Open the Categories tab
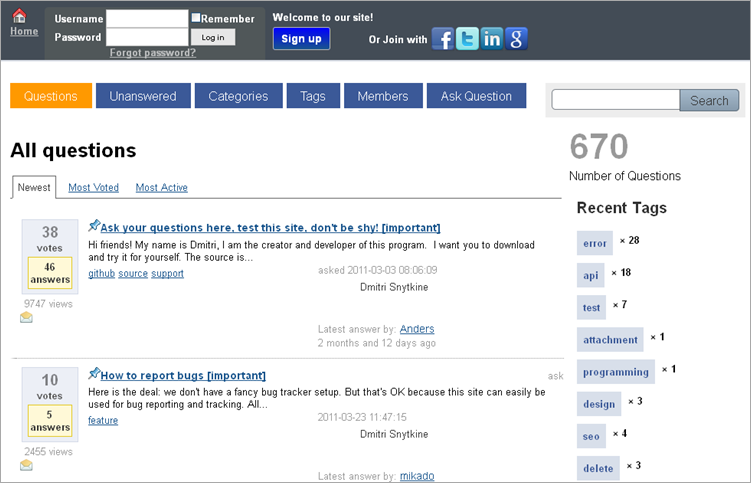The width and height of the screenshot is (751, 483). (x=239, y=96)
